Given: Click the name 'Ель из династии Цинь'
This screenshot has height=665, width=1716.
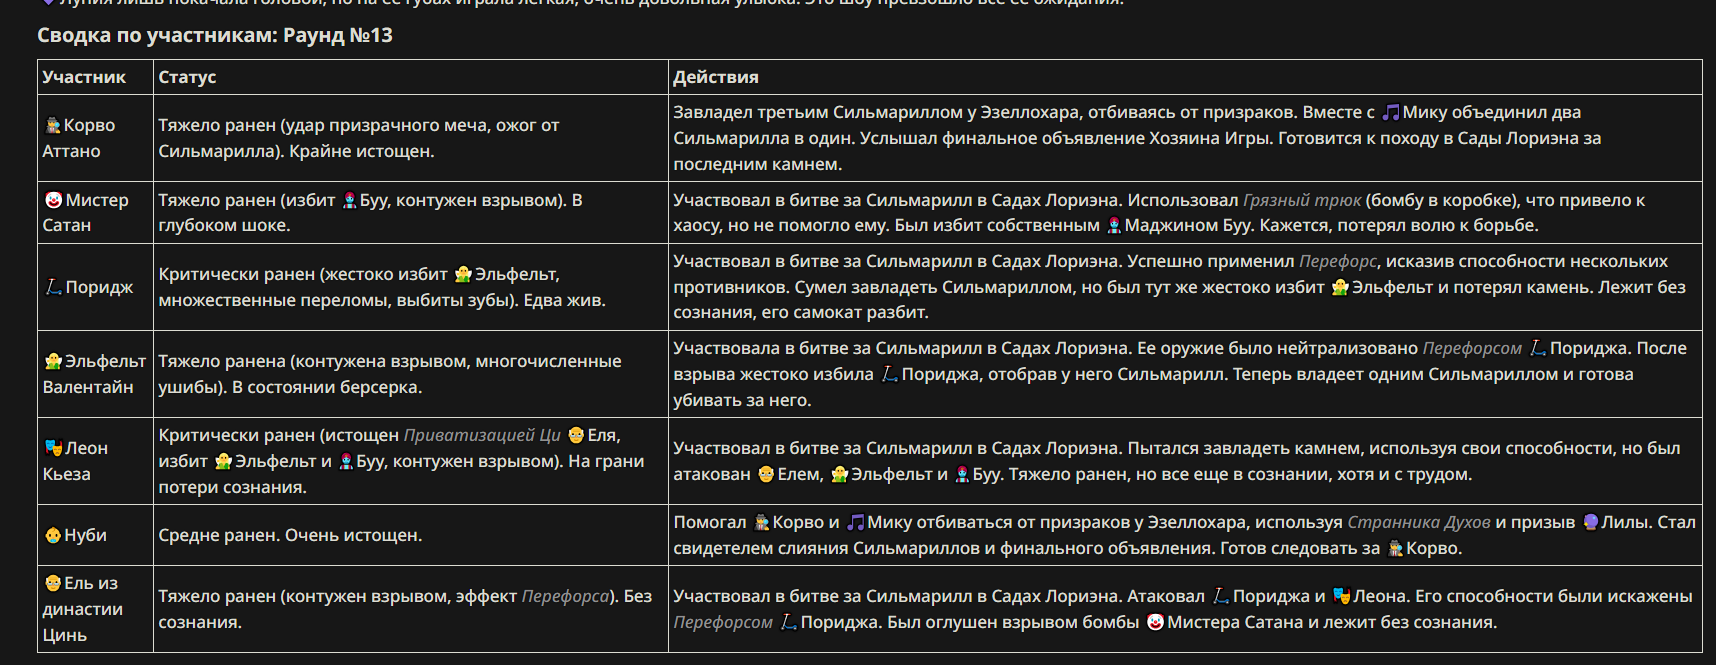Looking at the screenshot, I should 83,609.
